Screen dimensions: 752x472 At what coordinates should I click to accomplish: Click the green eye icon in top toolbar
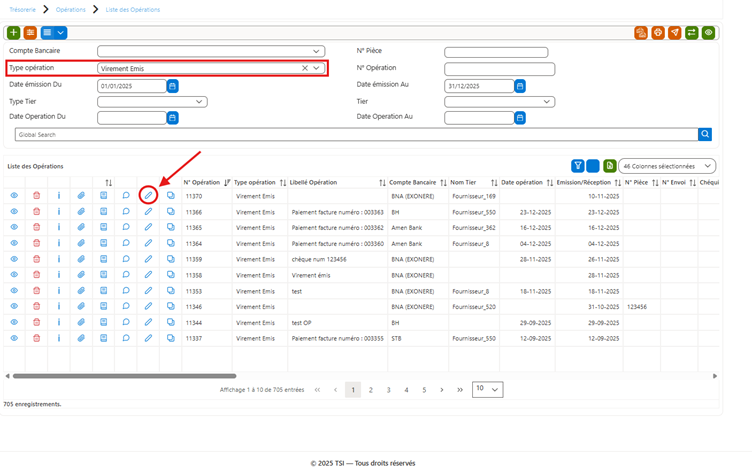(708, 33)
